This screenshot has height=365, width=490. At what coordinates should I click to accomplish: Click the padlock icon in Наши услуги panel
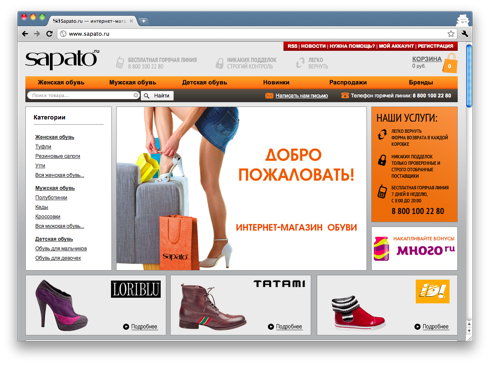click(382, 160)
